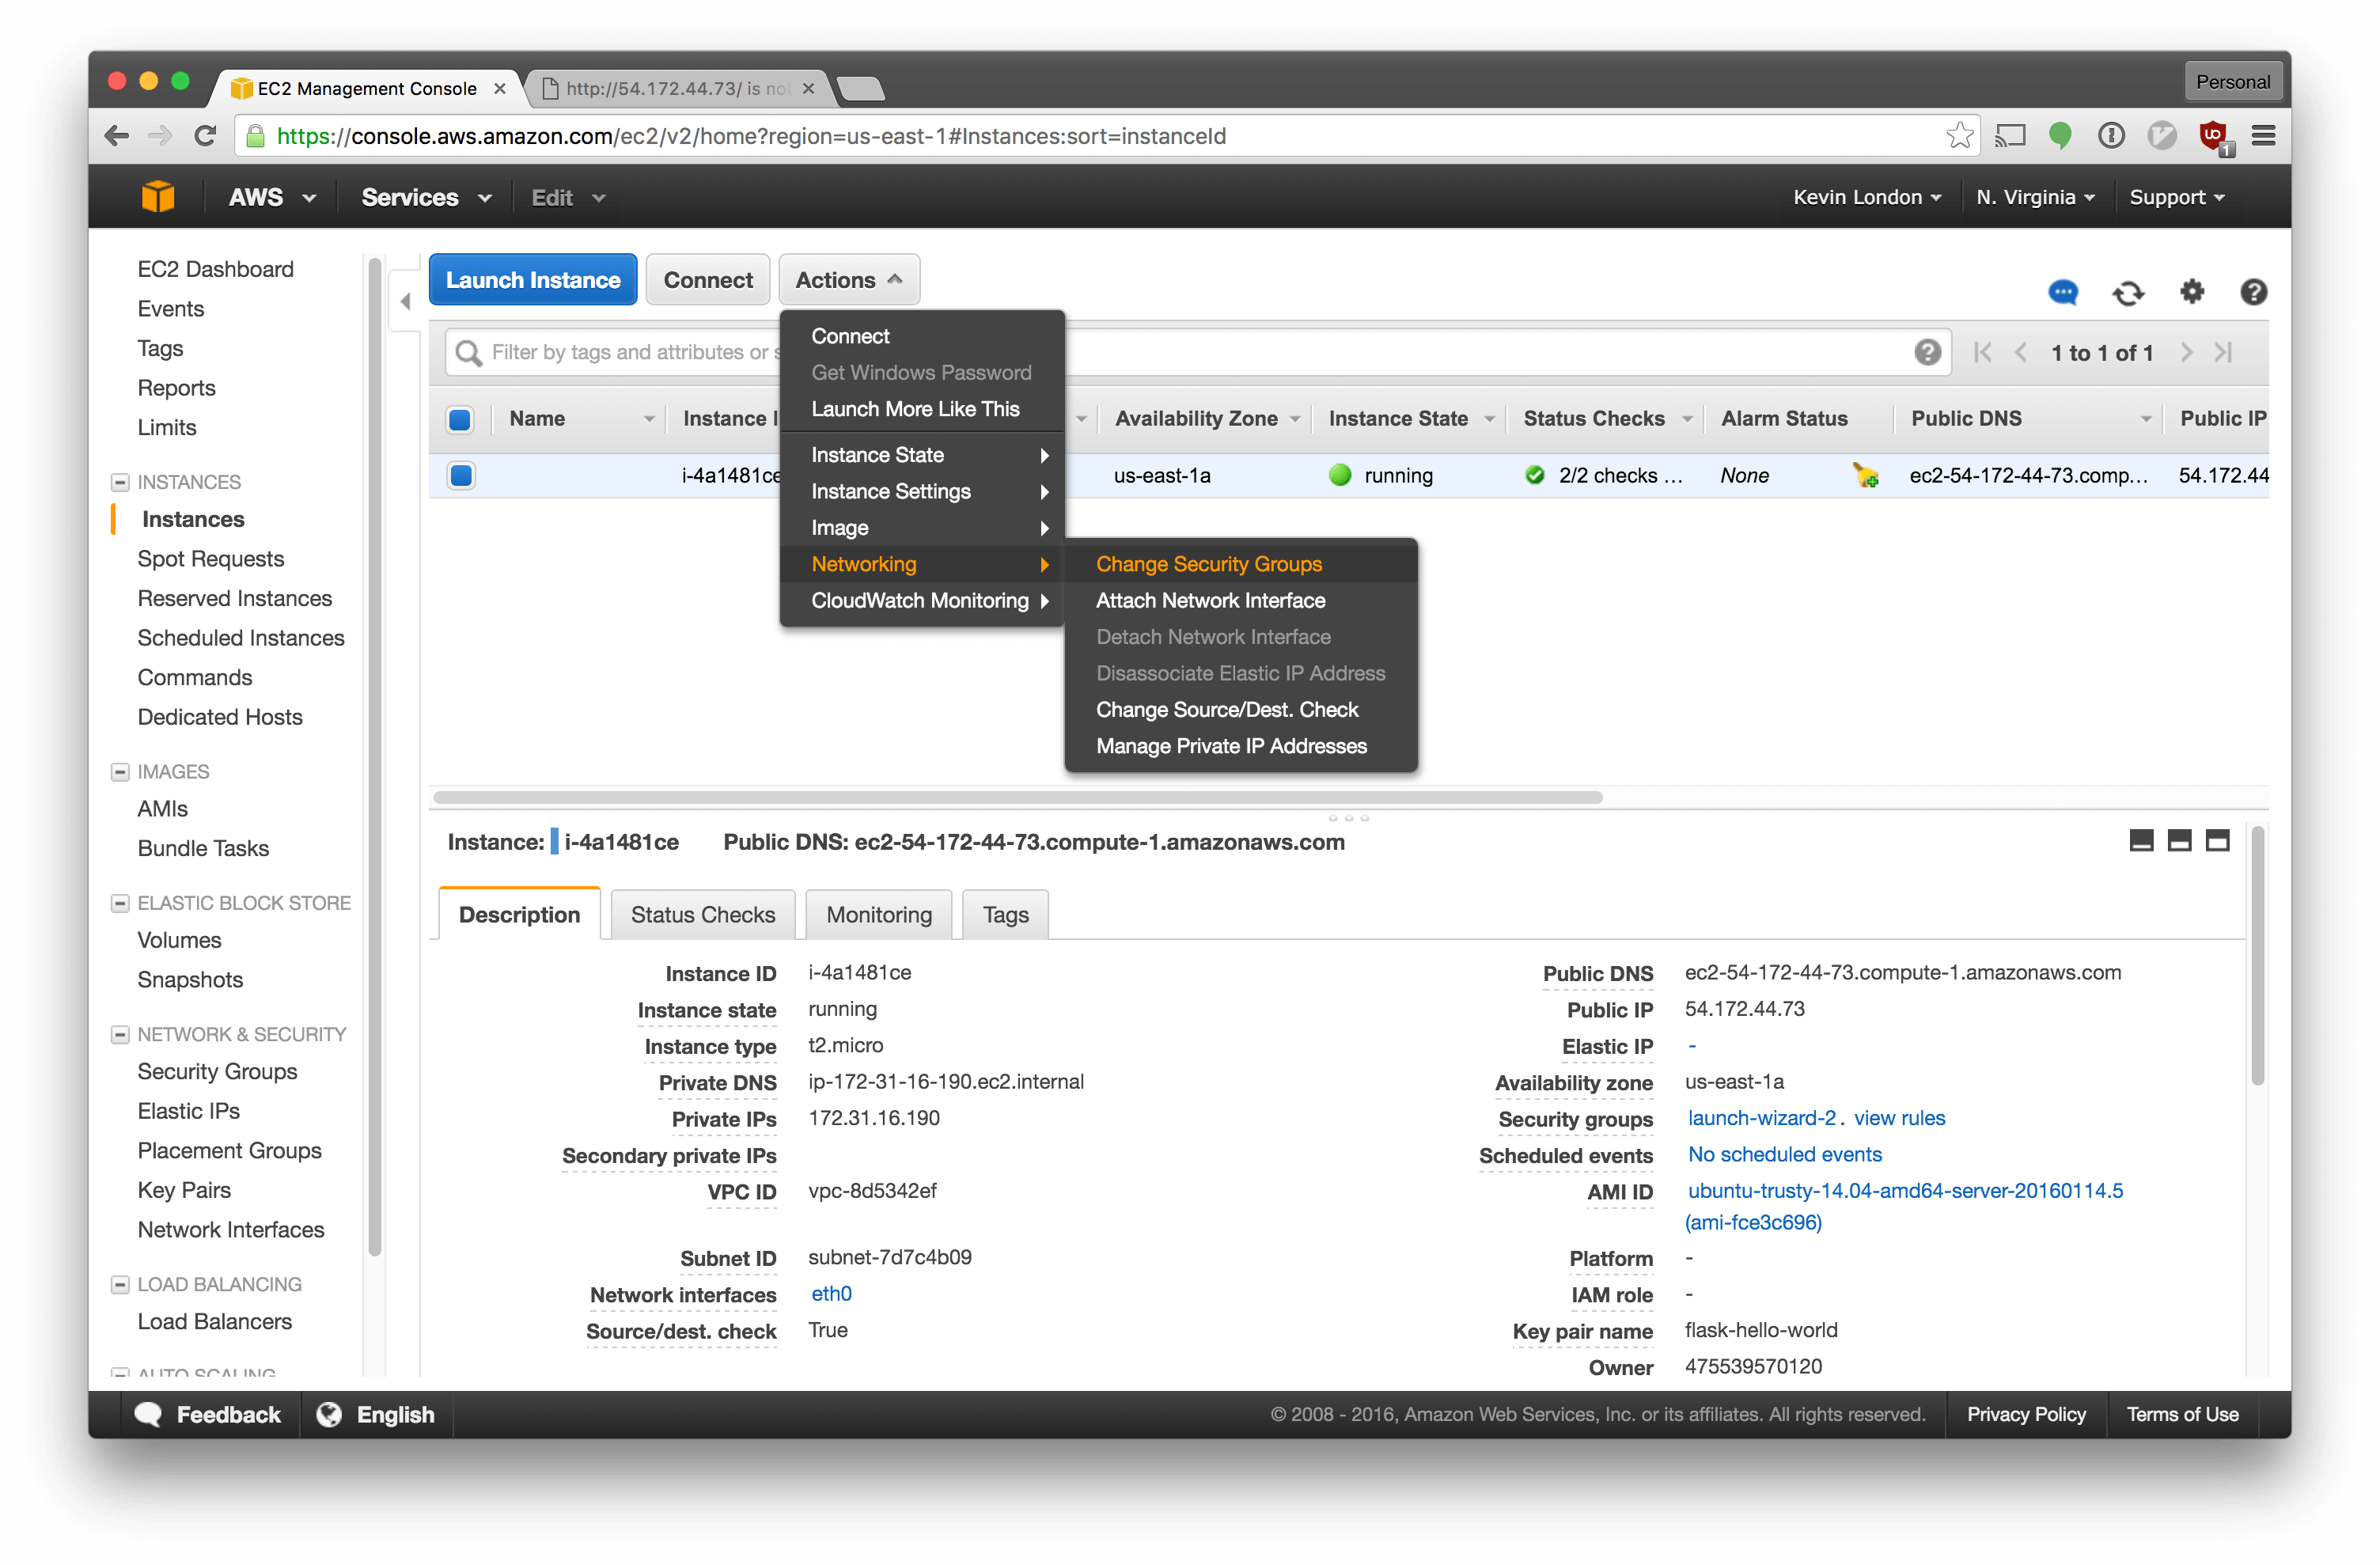Click the Launch Instance button
The image size is (2380, 1565).
click(x=532, y=278)
